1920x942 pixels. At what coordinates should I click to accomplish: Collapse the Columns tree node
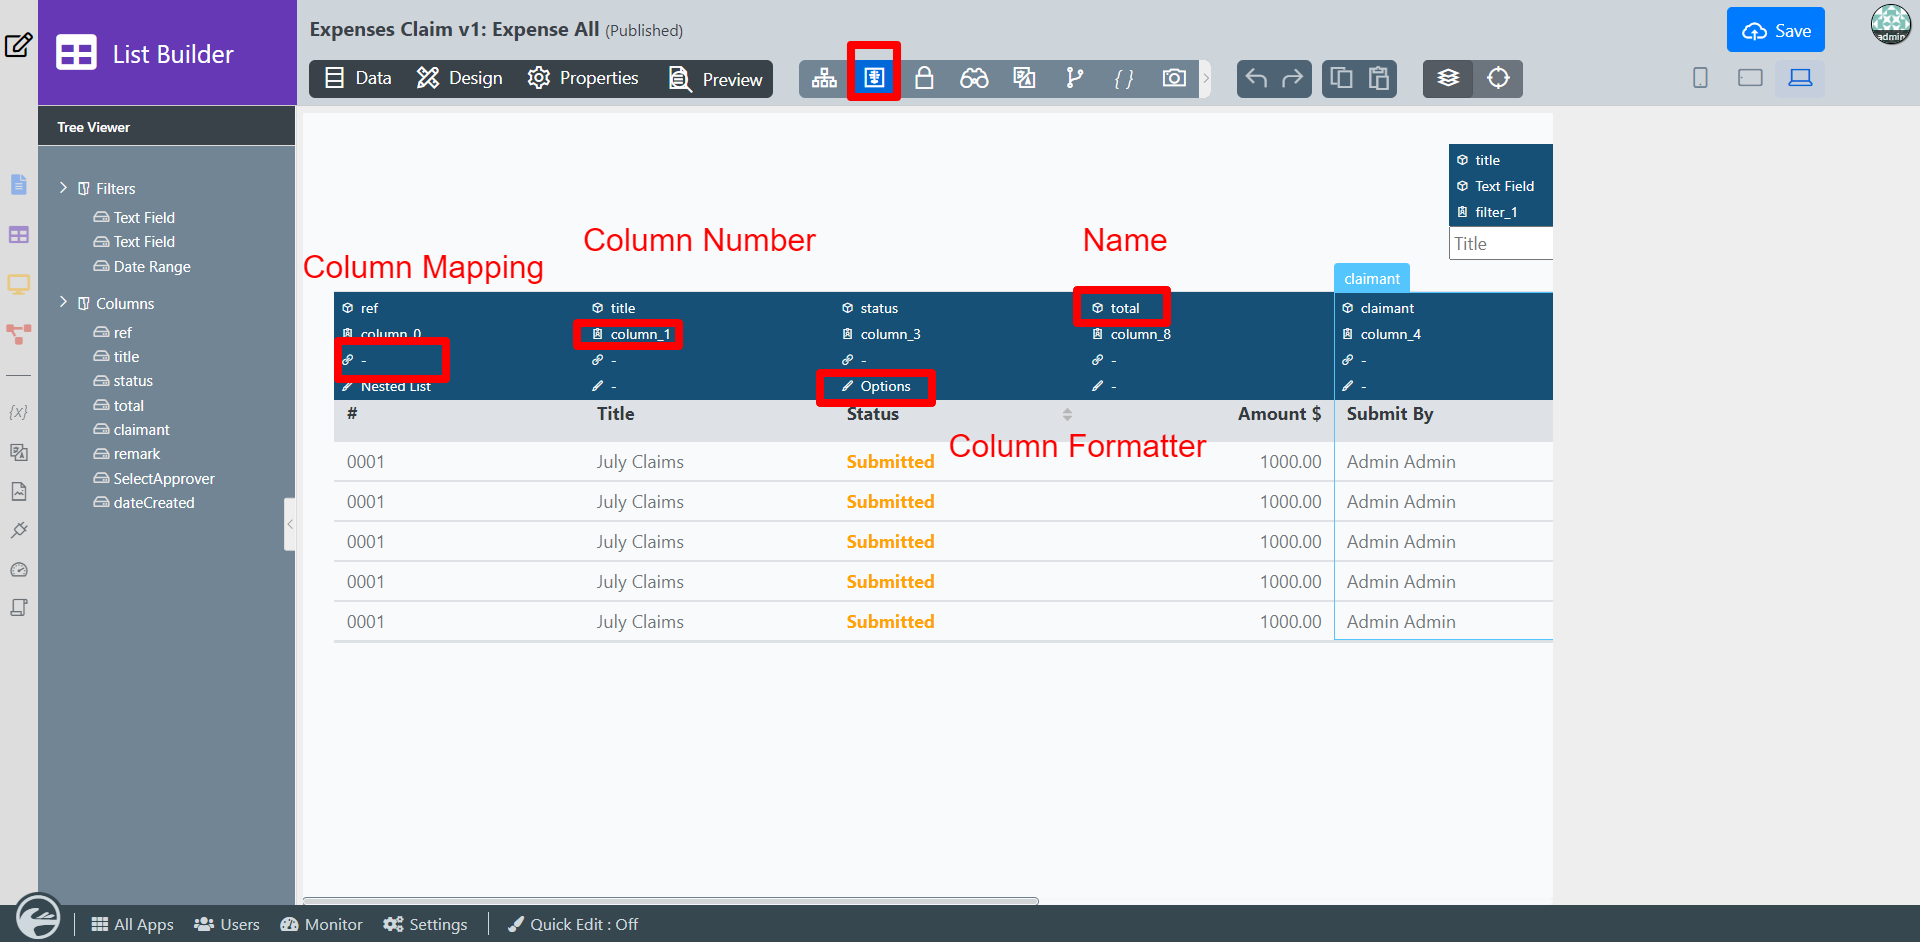click(x=64, y=303)
